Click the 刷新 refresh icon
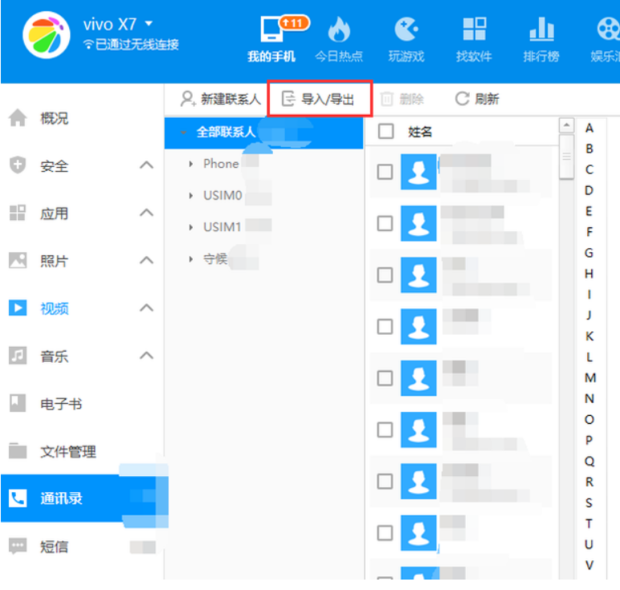 [462, 99]
